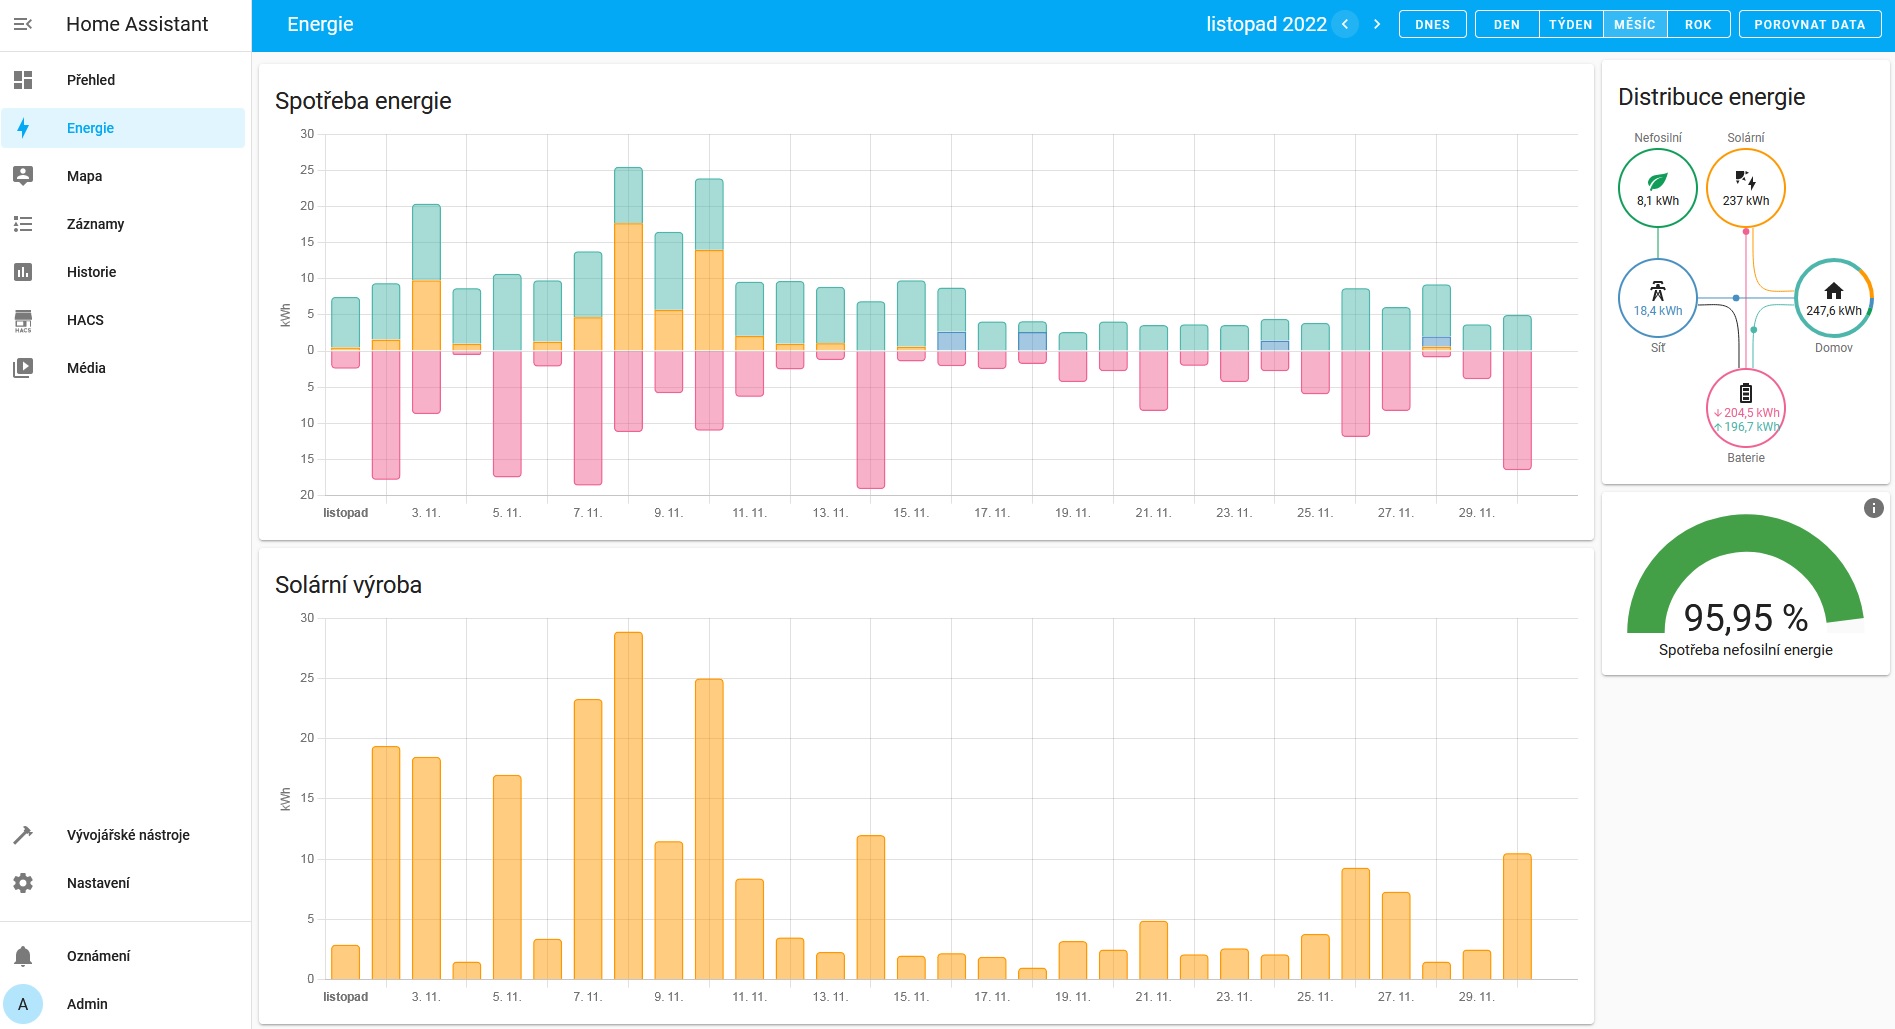
Task: Show info for the non-fossil gauge
Action: point(1873,508)
